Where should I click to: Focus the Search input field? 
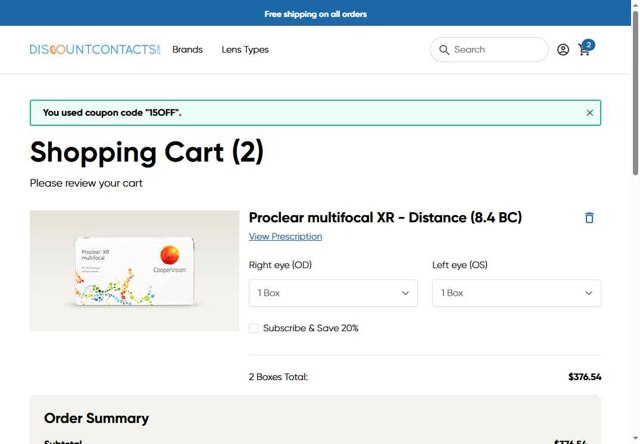[489, 50]
